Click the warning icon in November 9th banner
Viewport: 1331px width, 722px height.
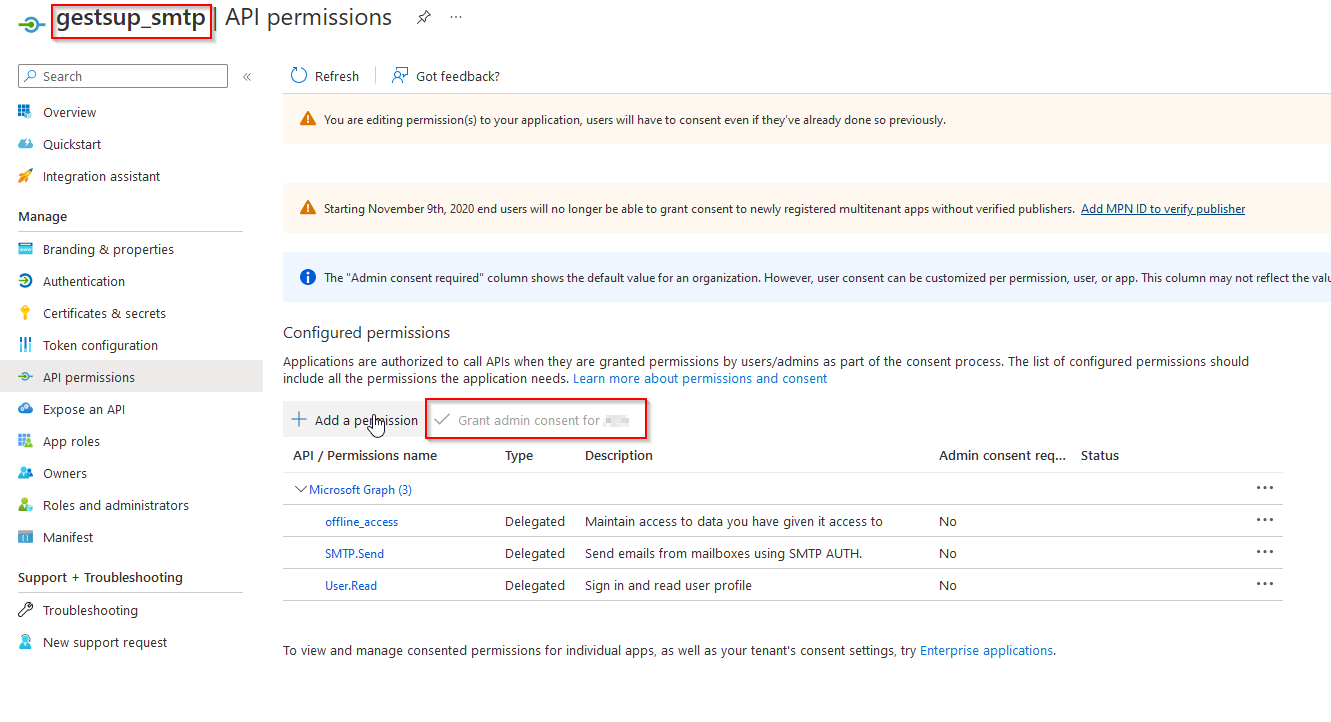[308, 209]
